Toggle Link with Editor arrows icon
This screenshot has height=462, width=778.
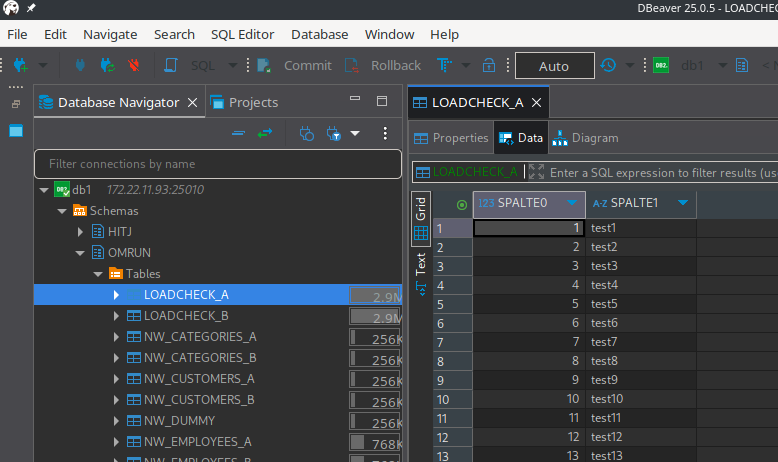[265, 133]
